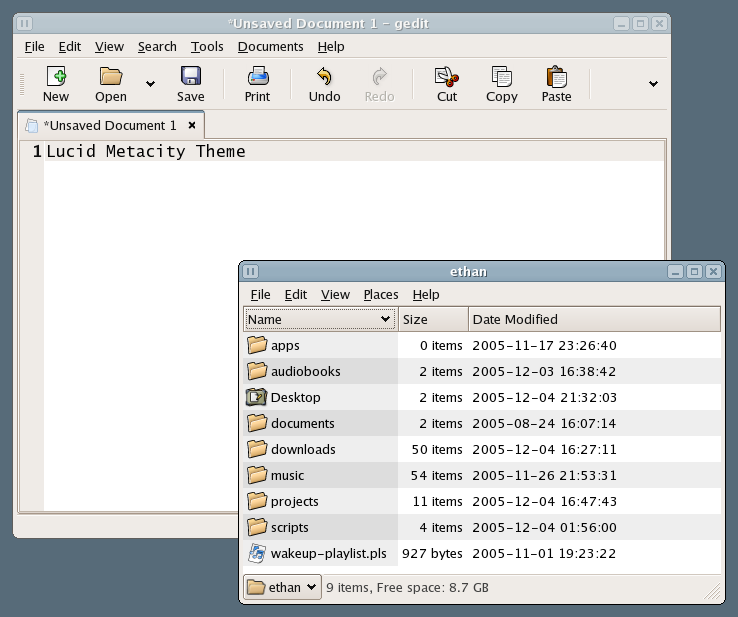Viewport: 738px width, 617px height.
Task: Select the projects folder icon
Action: pyautogui.click(x=257, y=501)
